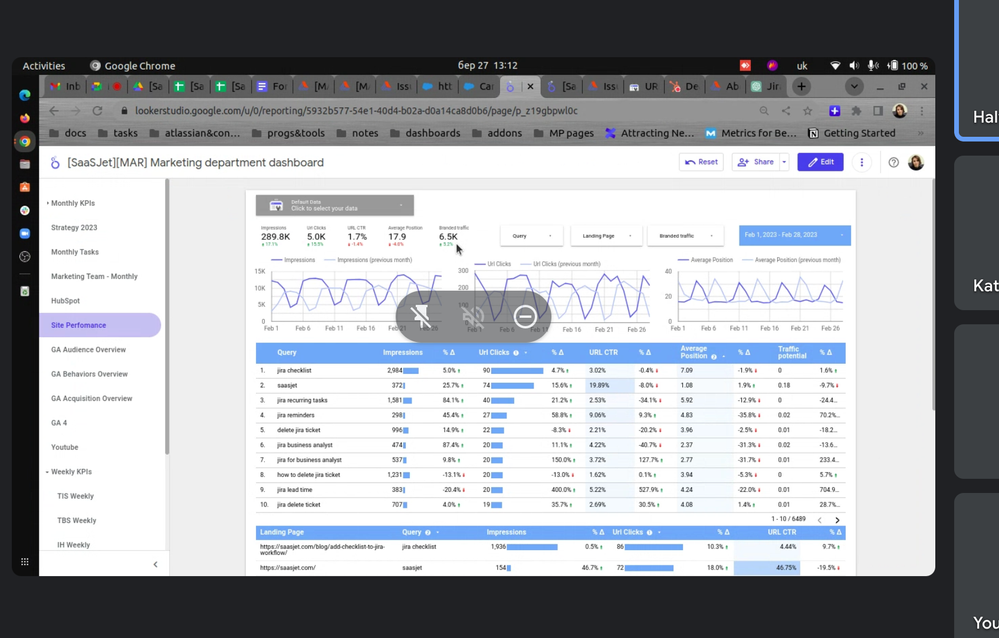The width and height of the screenshot is (999, 638).
Task: Open the Youtube page
Action: (x=64, y=447)
